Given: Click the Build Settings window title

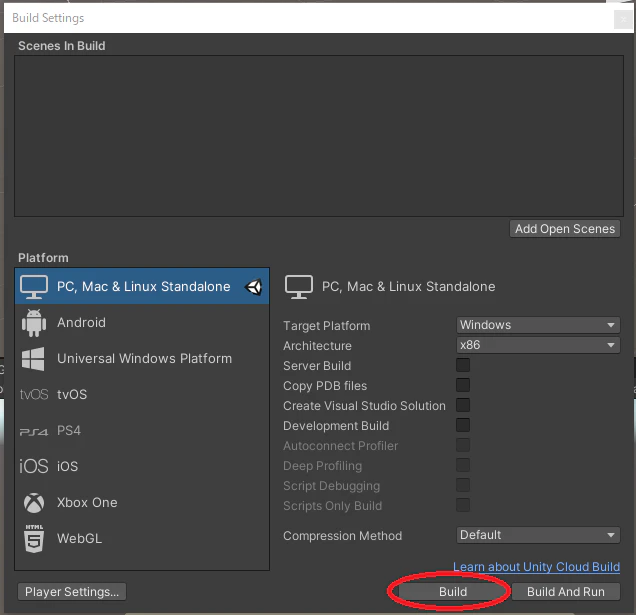Looking at the screenshot, I should point(48,18).
